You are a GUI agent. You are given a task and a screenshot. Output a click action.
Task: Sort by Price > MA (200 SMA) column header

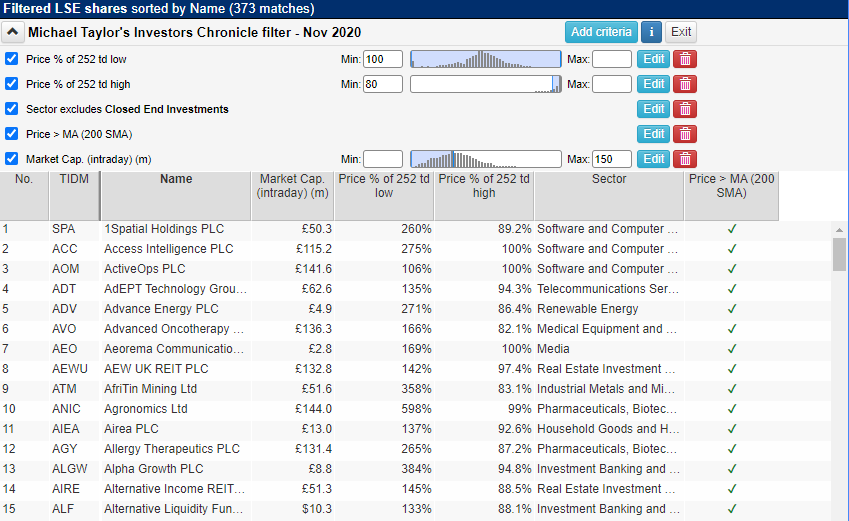(732, 196)
